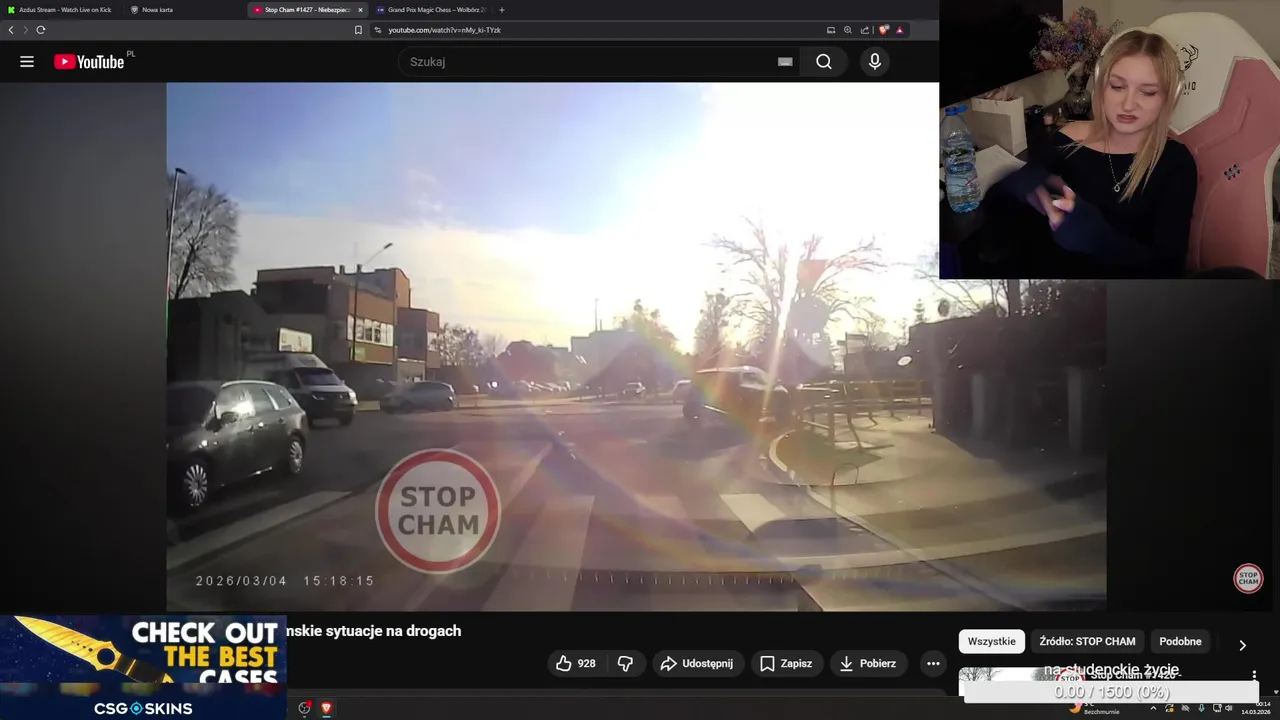Switch to the Azdus Stream Kick tab
Image resolution: width=1280 pixels, height=720 pixels.
pyautogui.click(x=60, y=10)
